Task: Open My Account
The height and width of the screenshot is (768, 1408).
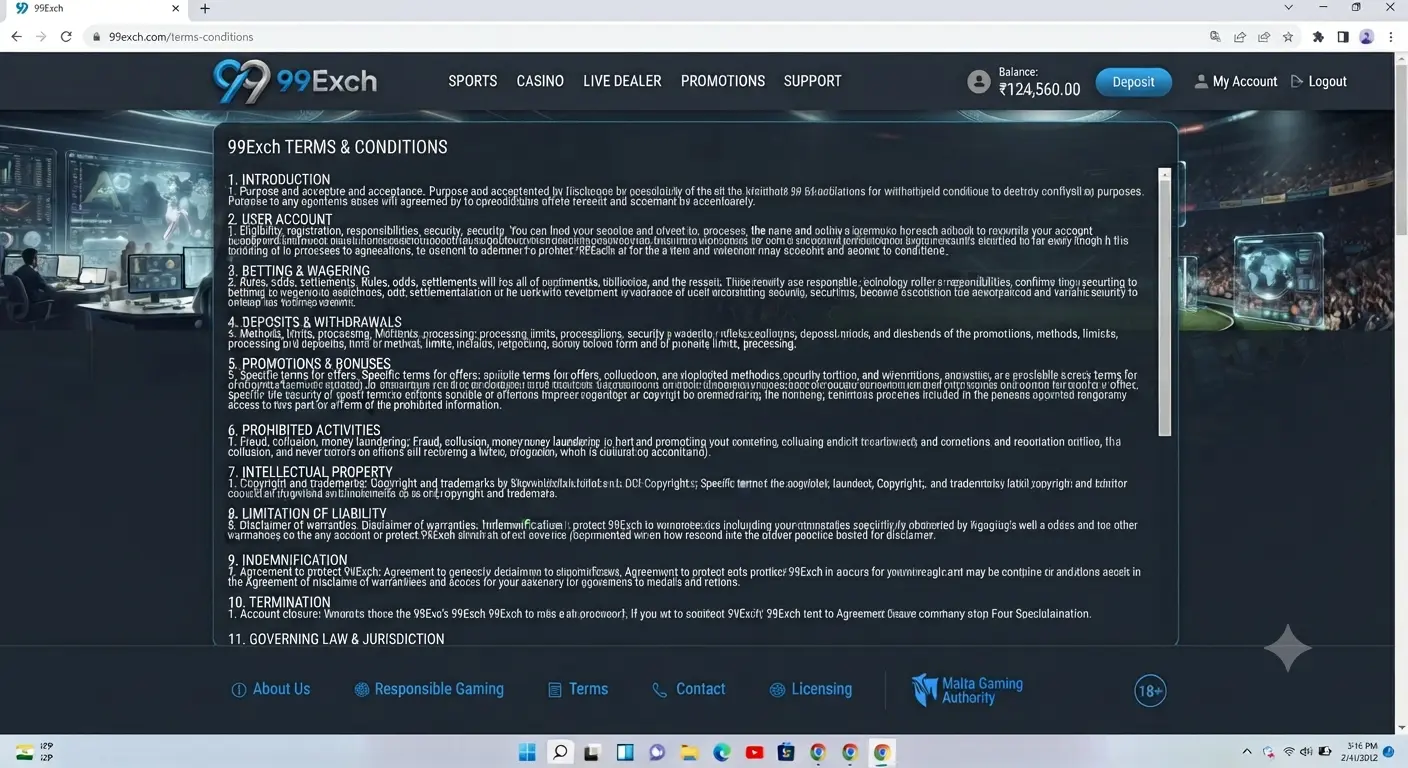Action: click(x=1236, y=82)
